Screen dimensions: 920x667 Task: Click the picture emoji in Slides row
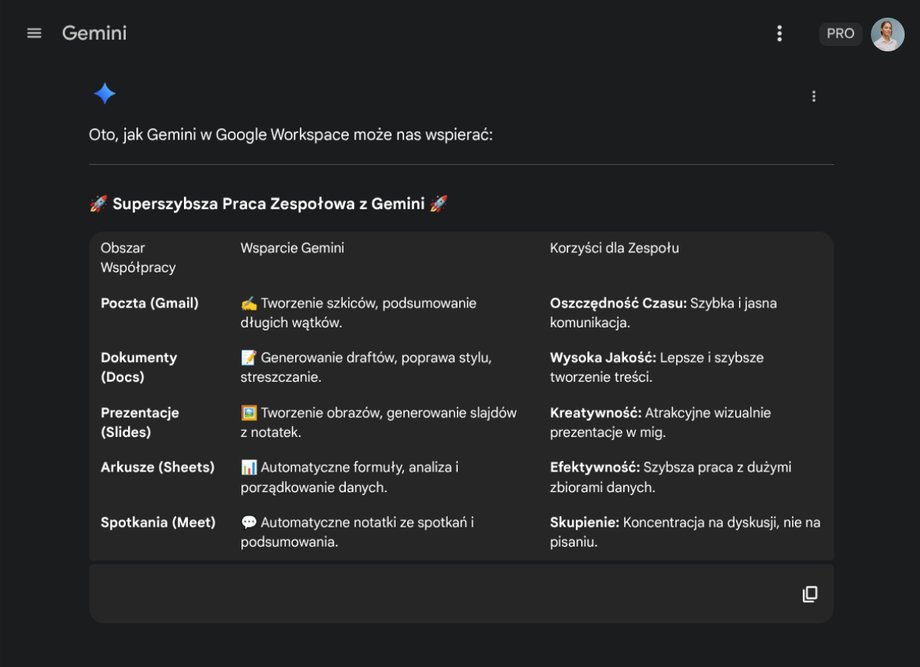(x=249, y=413)
